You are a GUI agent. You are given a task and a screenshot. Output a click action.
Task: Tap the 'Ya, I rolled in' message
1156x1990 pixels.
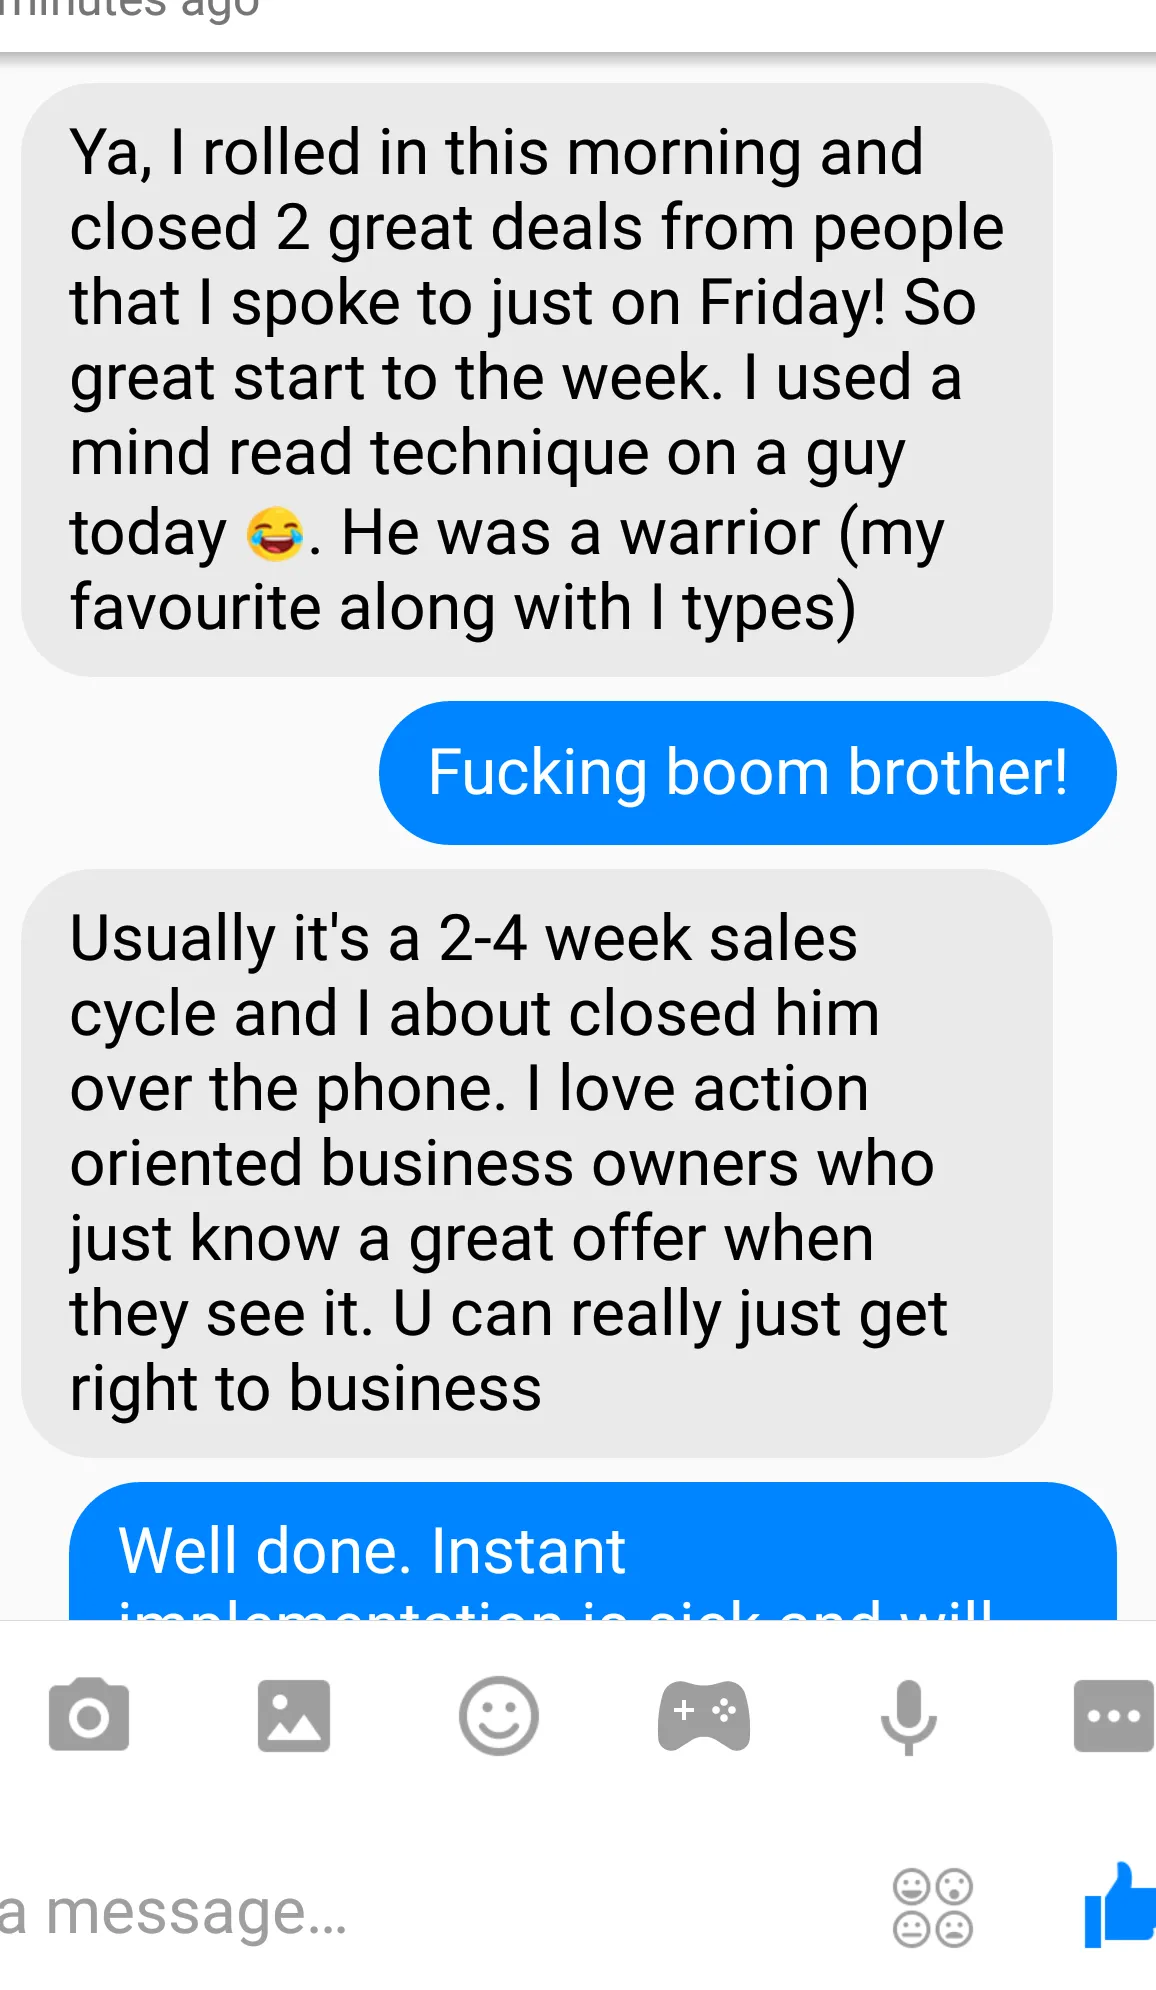[536, 380]
